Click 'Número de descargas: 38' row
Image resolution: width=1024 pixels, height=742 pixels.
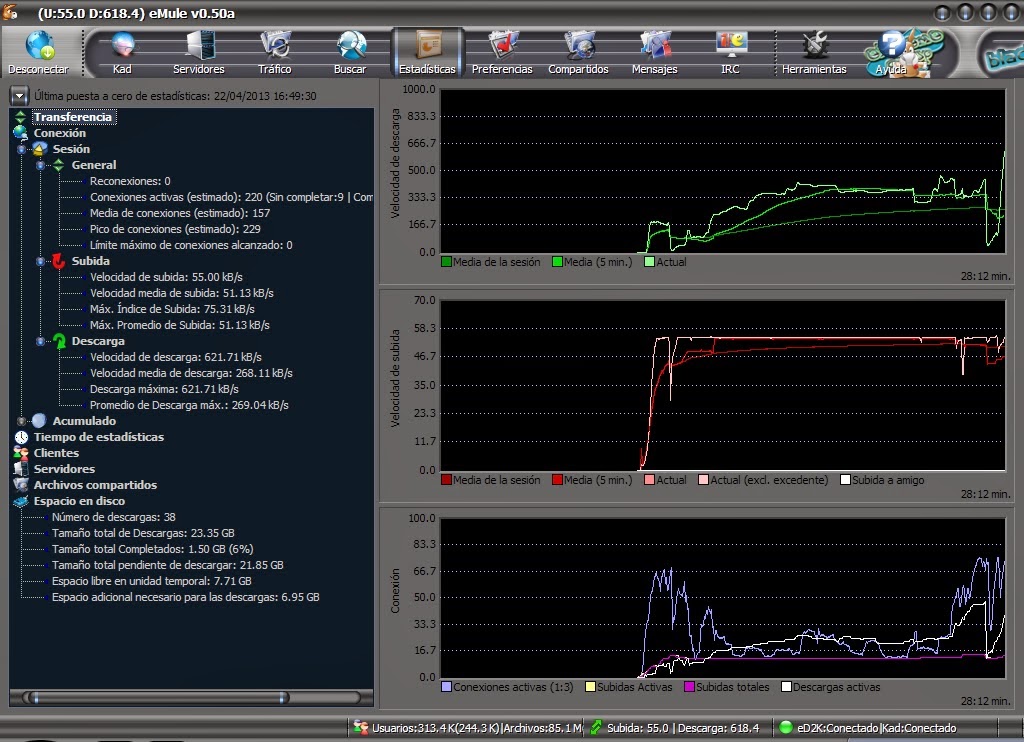click(x=114, y=517)
